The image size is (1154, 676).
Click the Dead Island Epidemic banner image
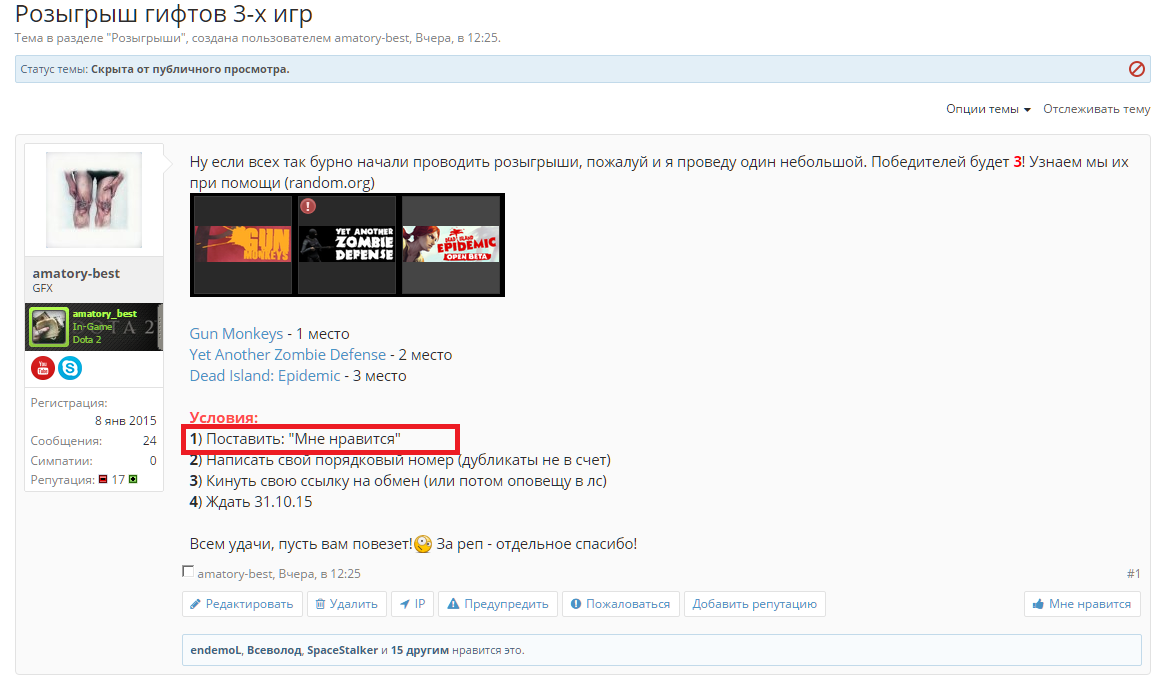coord(450,244)
